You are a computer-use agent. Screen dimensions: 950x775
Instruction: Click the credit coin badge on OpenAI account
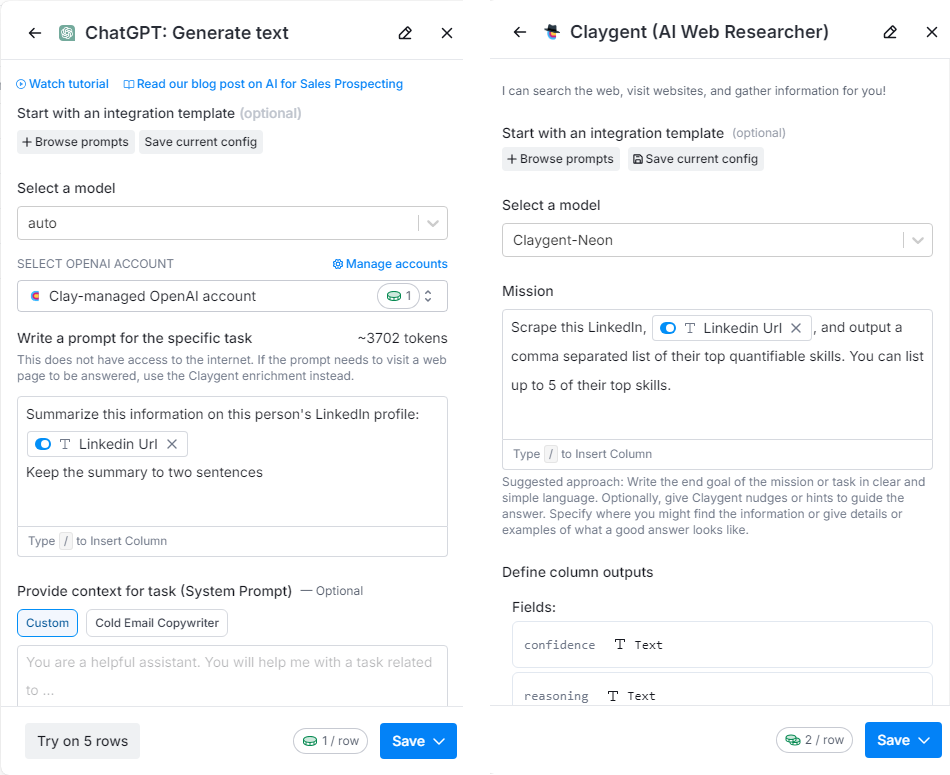click(399, 296)
